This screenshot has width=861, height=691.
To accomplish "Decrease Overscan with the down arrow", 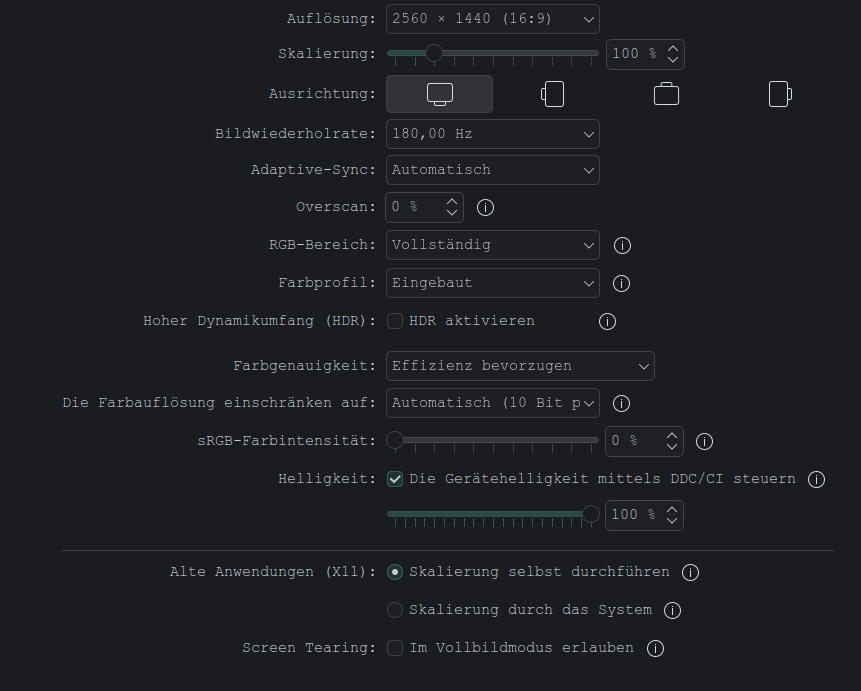I will (452, 213).
